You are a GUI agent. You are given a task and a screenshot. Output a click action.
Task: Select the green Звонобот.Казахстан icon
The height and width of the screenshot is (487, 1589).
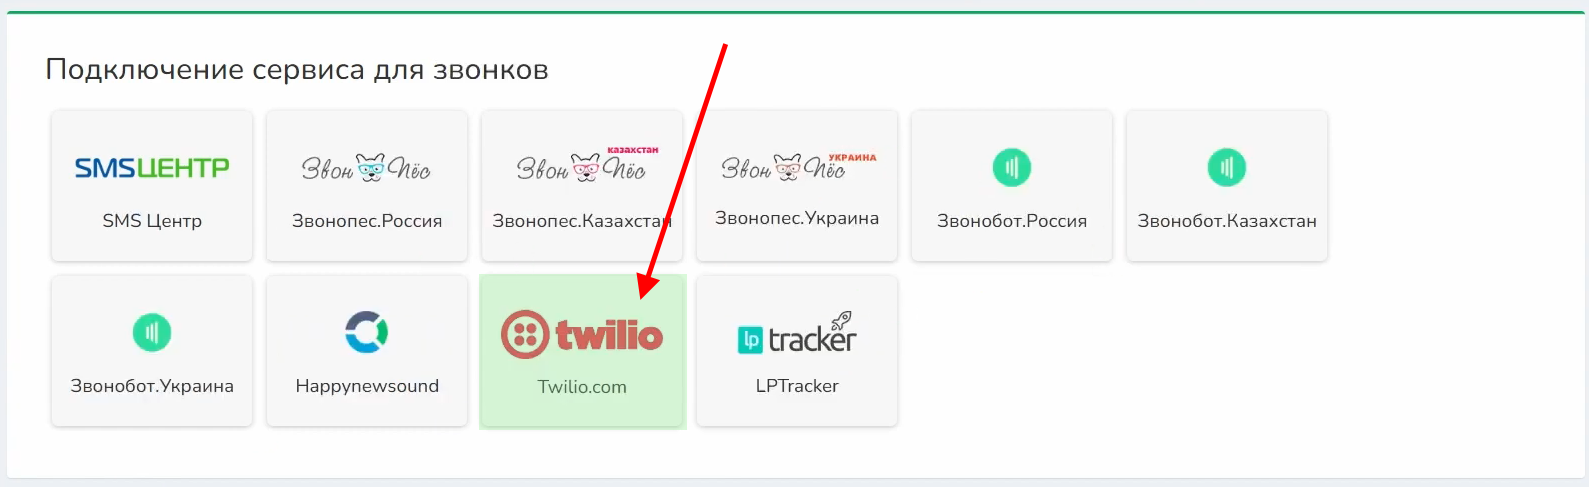(x=1227, y=167)
